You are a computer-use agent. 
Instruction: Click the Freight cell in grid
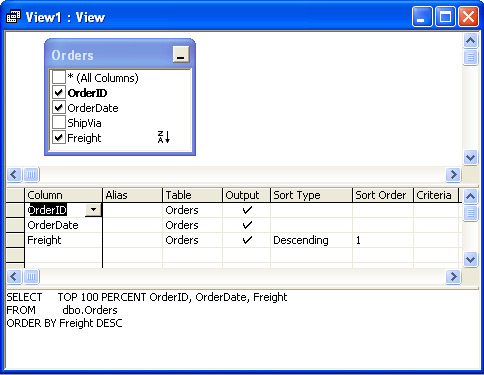(x=63, y=240)
